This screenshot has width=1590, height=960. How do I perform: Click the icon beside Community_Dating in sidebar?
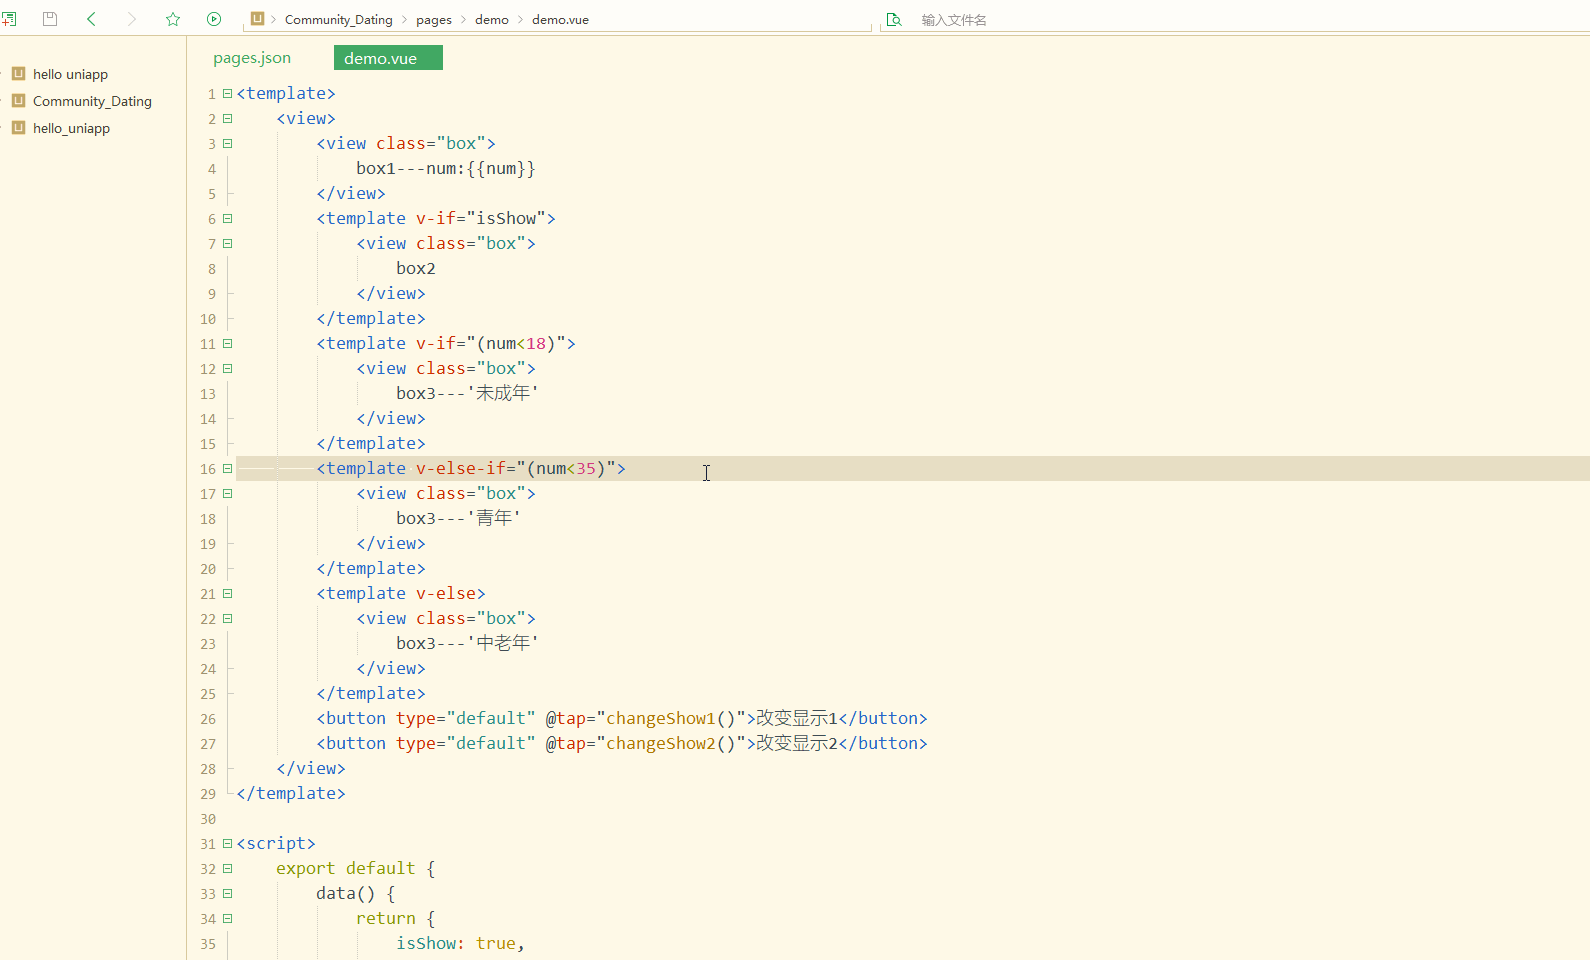18,100
